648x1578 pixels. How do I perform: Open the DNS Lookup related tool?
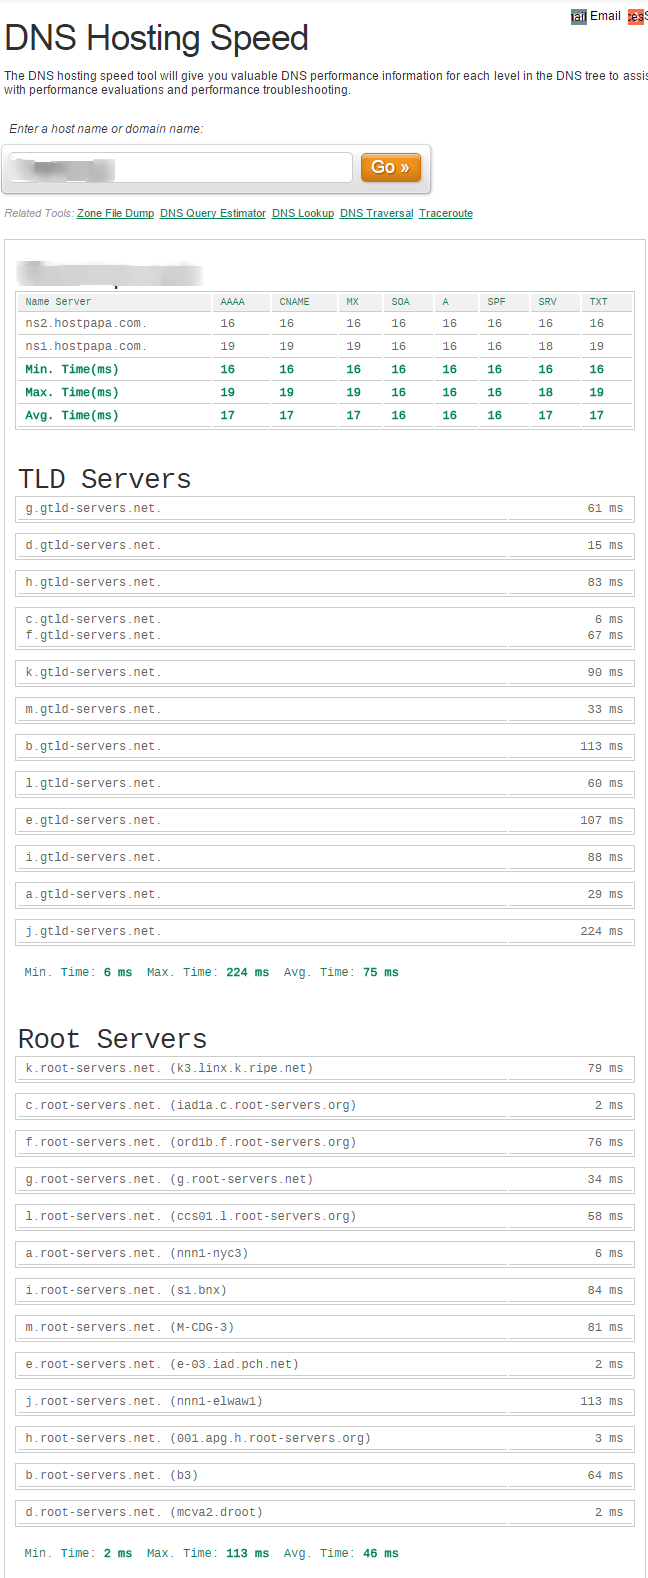click(x=303, y=214)
